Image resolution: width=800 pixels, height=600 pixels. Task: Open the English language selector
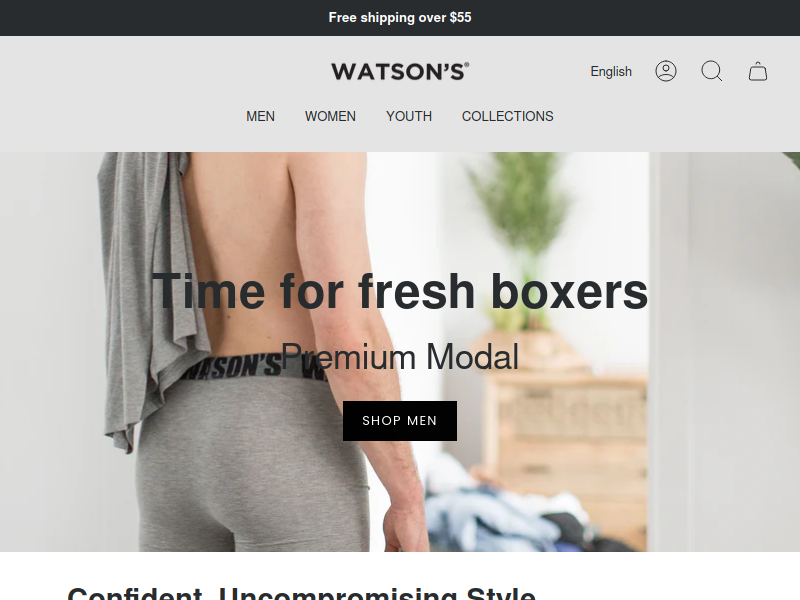click(x=611, y=71)
